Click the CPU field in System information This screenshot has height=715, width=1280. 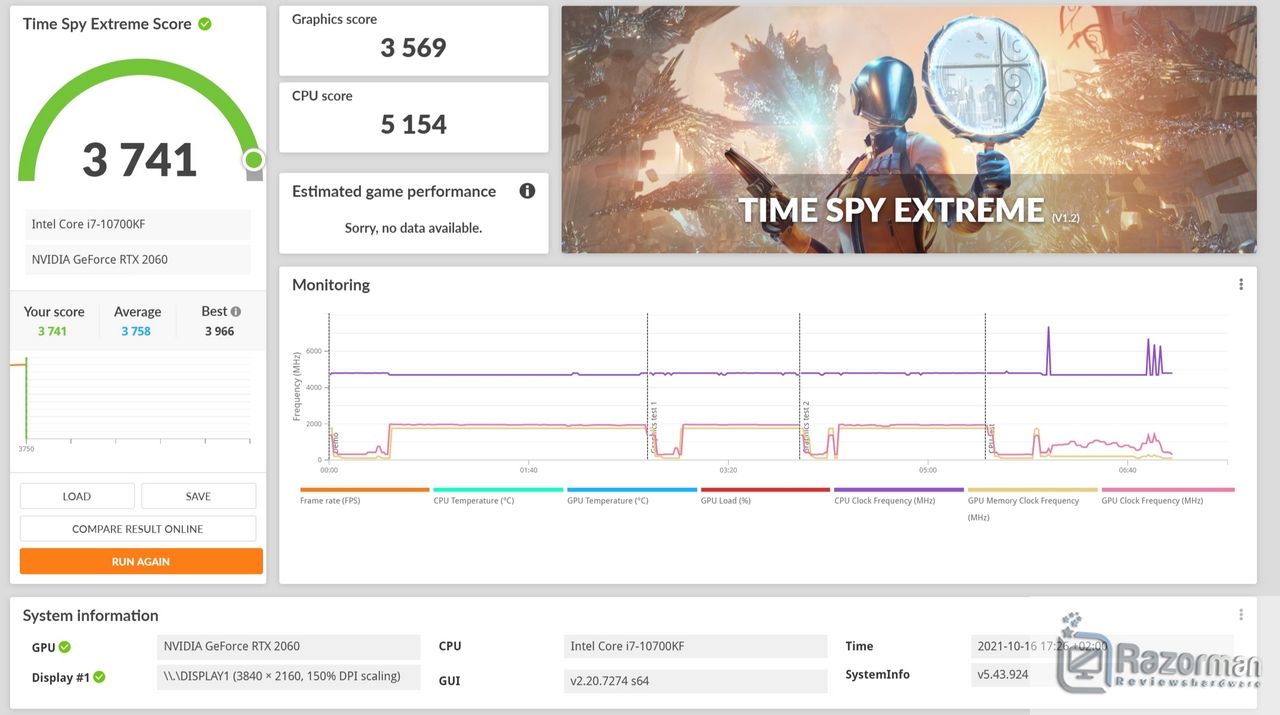pyautogui.click(x=696, y=646)
